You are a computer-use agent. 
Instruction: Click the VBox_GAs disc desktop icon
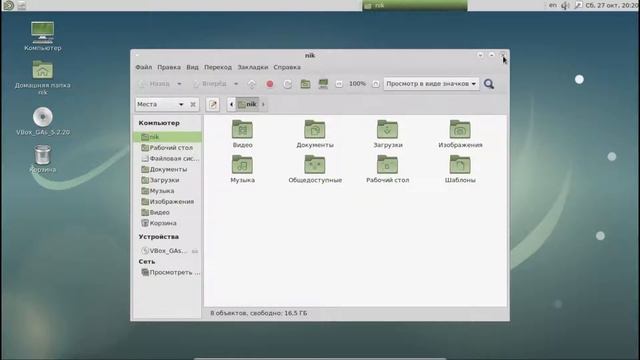42,121
